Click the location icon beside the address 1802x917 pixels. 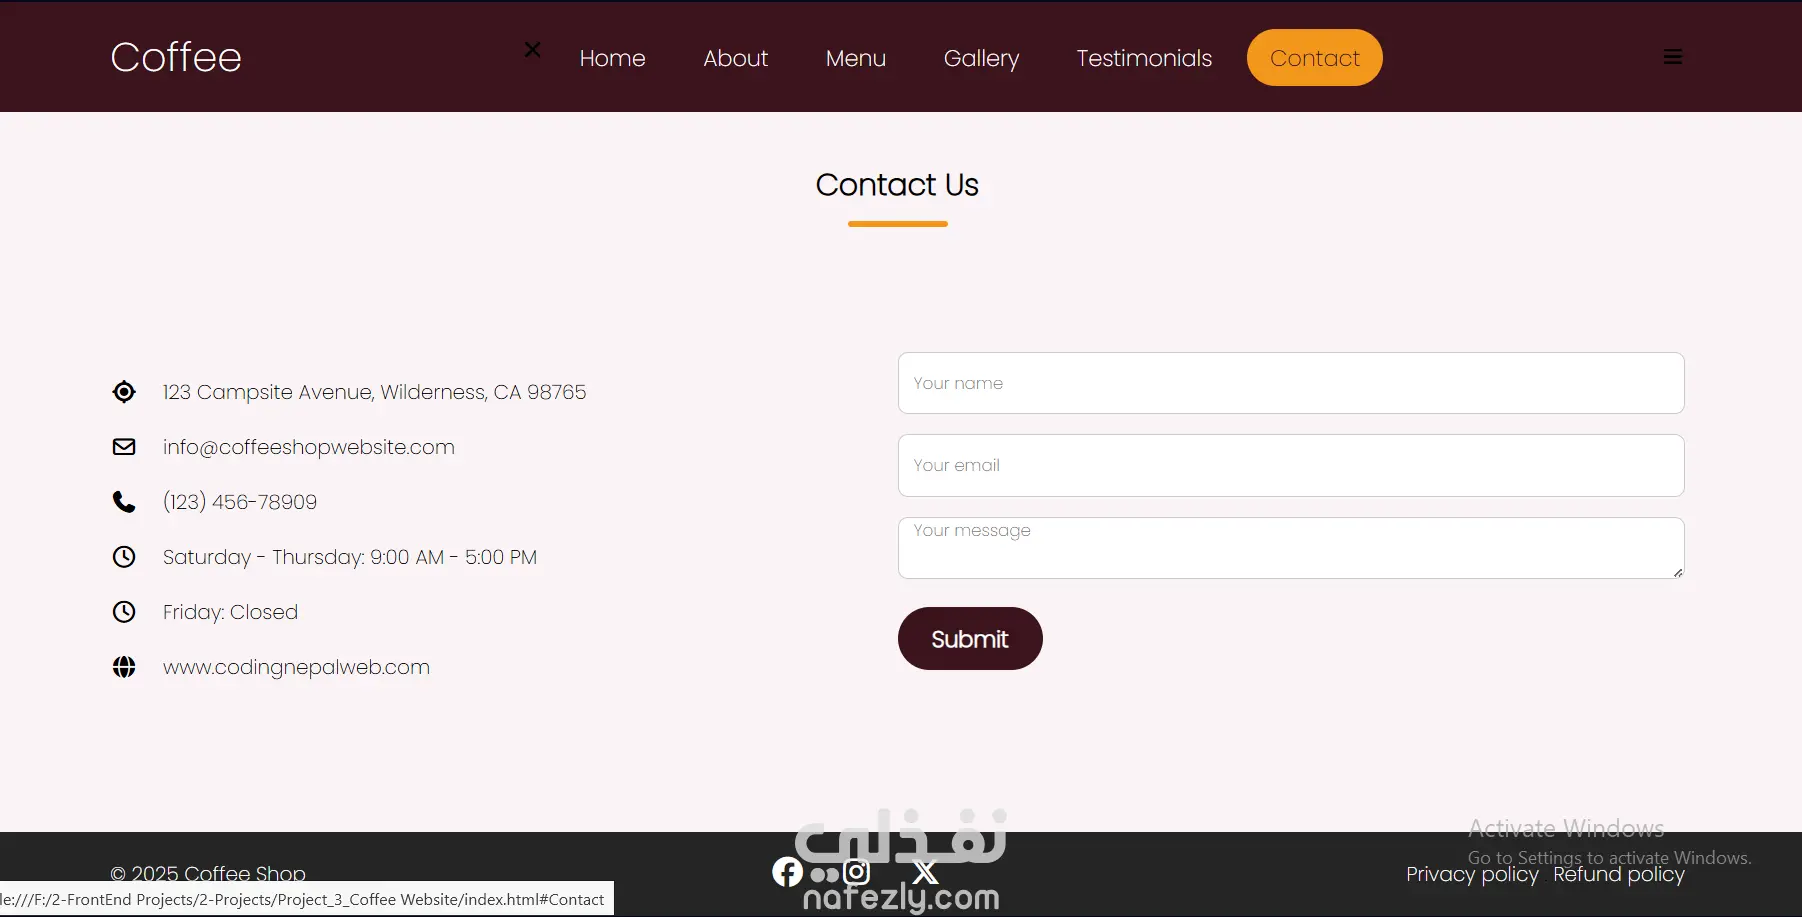(x=124, y=392)
